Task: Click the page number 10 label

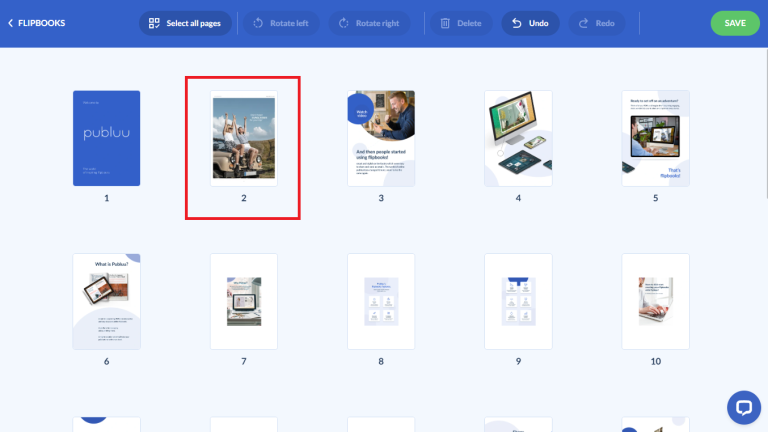Action: click(x=655, y=361)
